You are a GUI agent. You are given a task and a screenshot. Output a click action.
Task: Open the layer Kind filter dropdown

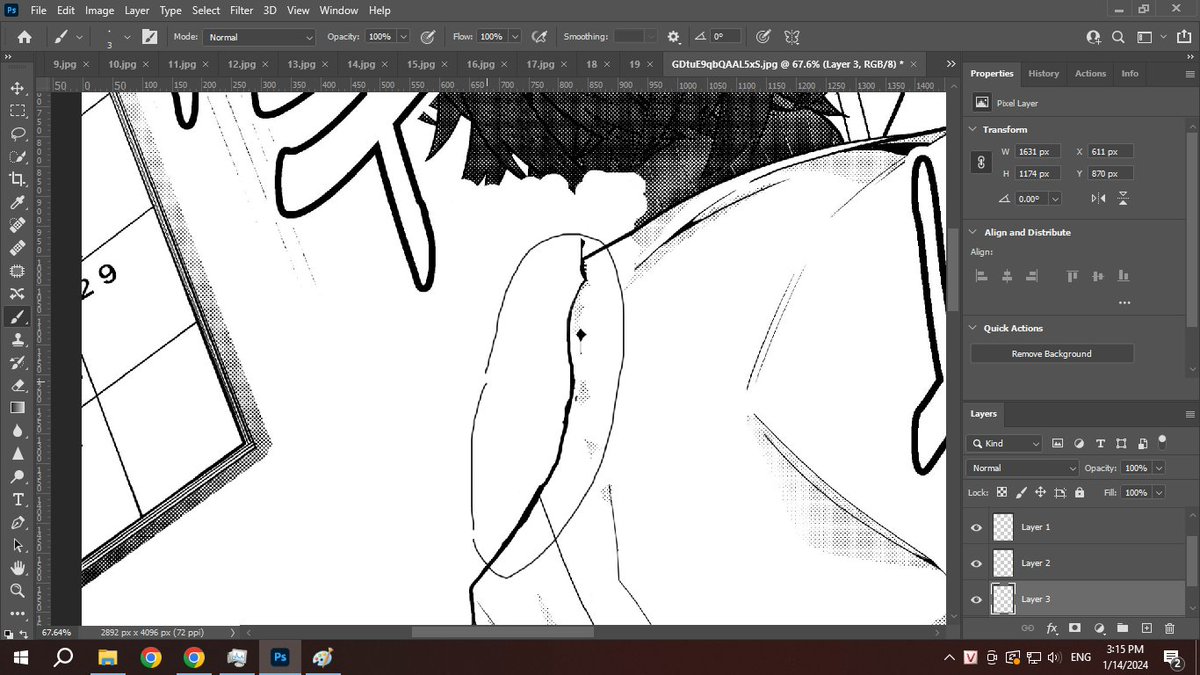click(x=1006, y=443)
